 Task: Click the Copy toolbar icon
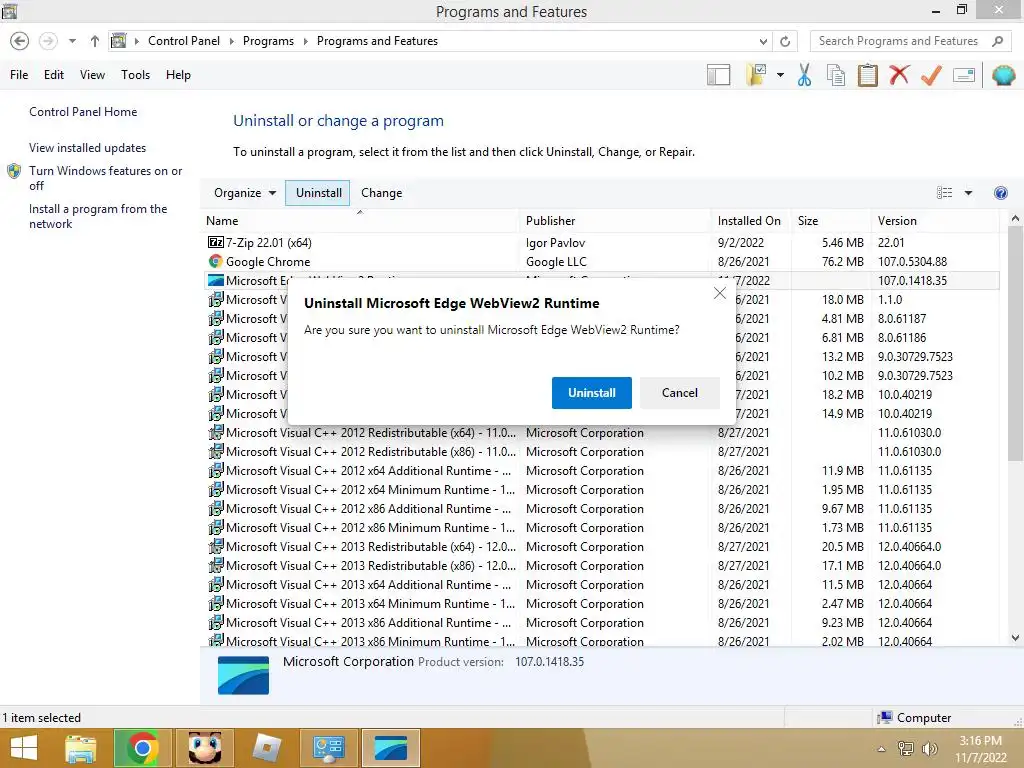coord(836,75)
